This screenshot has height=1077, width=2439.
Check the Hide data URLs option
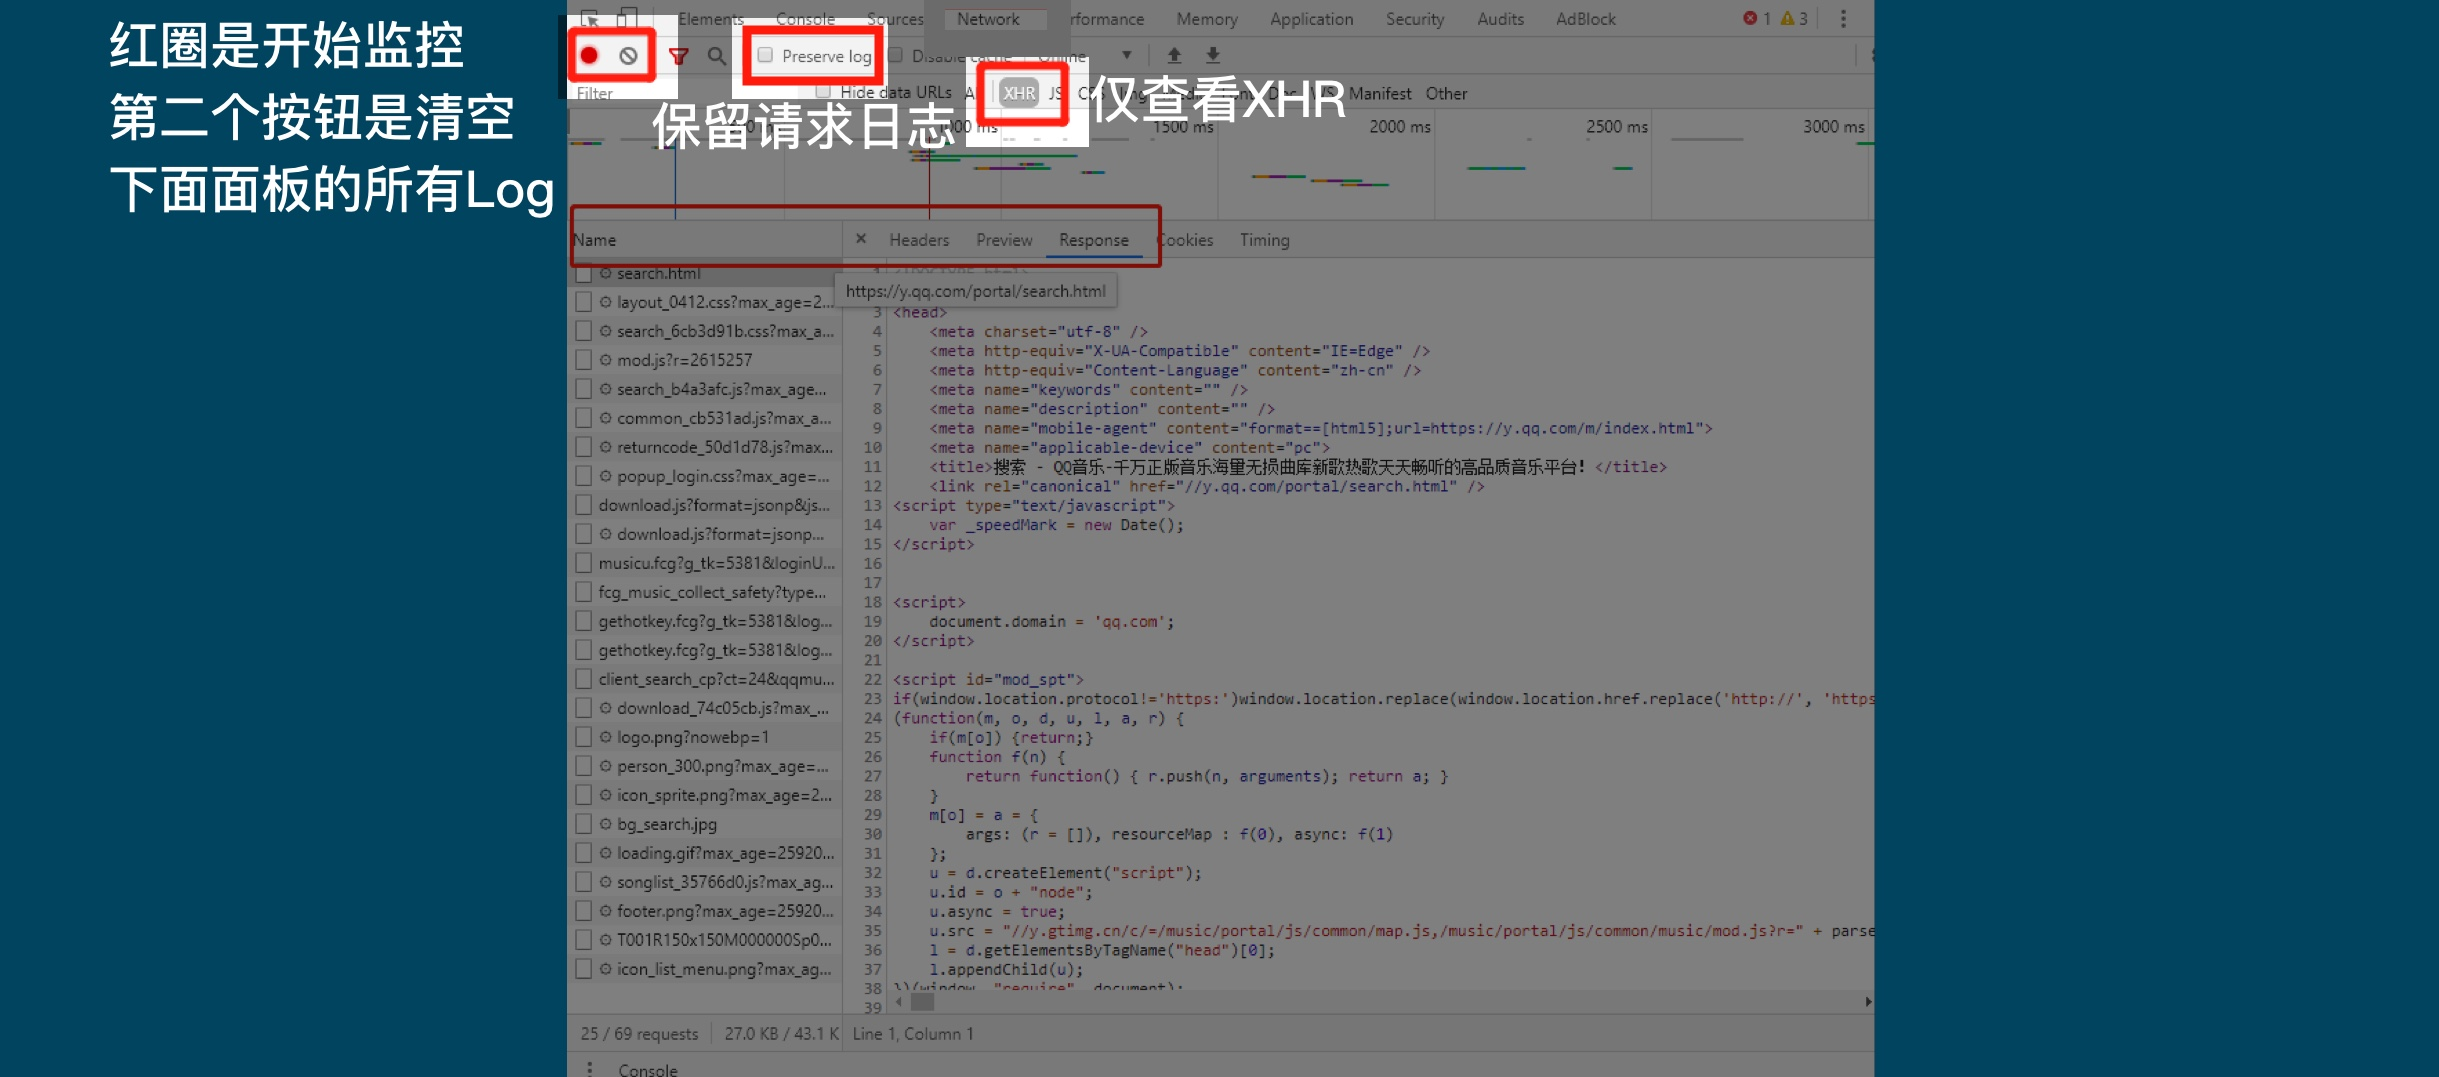[x=822, y=92]
